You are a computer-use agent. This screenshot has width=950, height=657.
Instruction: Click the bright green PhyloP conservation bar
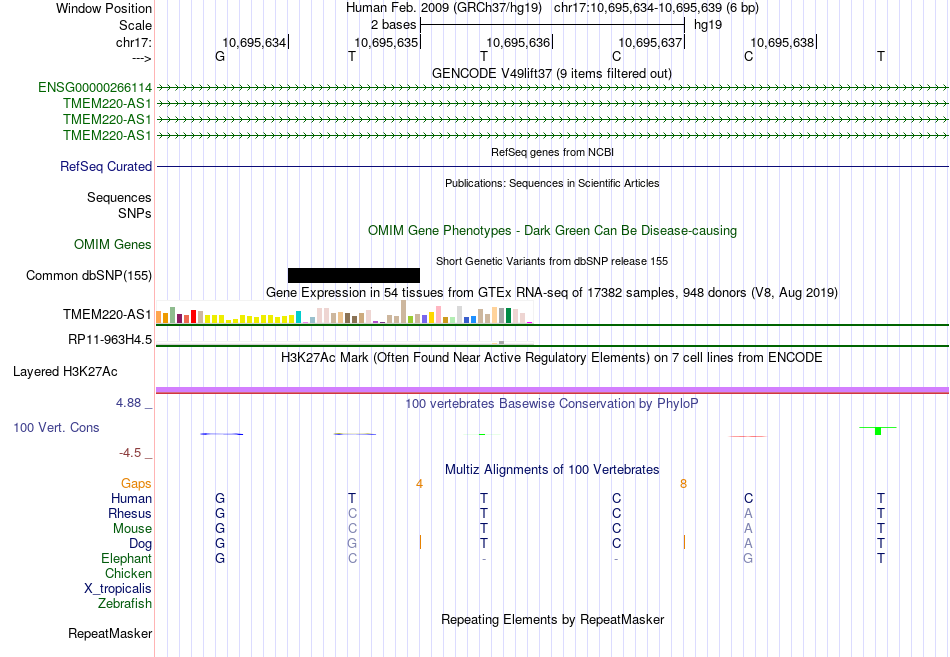(878, 431)
